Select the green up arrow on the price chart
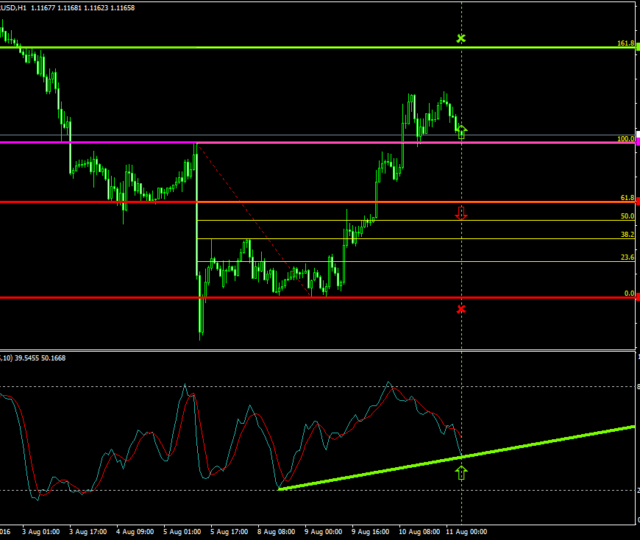The height and width of the screenshot is (540, 640). point(462,130)
